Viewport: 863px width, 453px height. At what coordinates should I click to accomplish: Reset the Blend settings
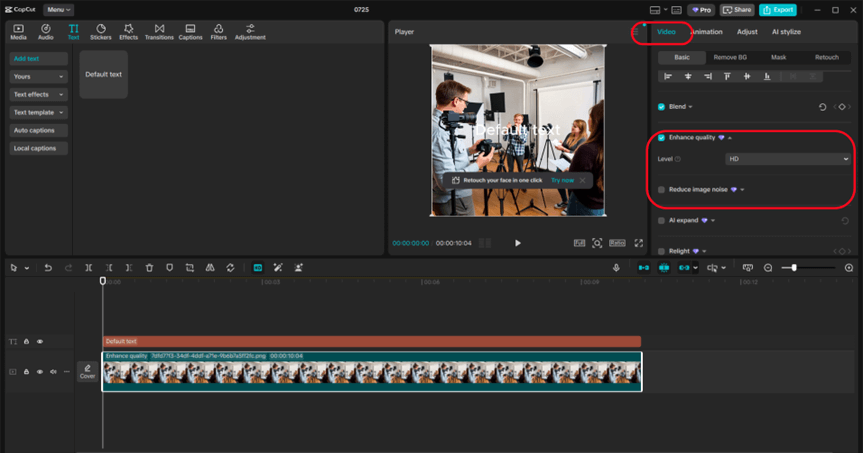tap(822, 106)
